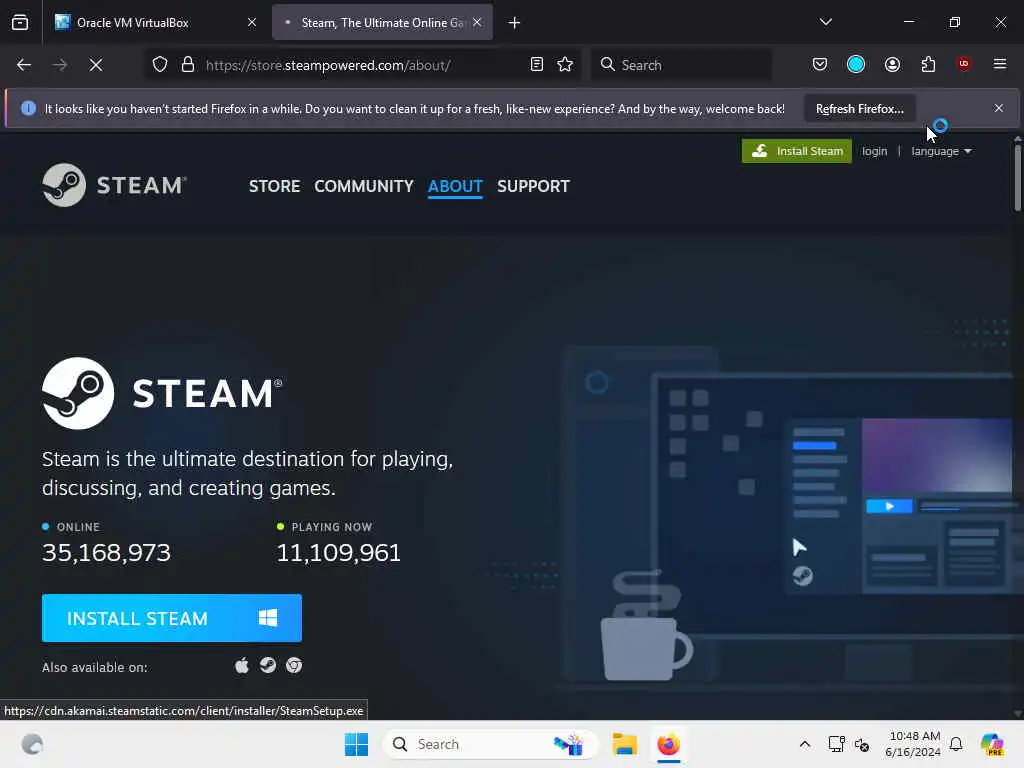Open the Firefox hamburger menu
Image resolution: width=1024 pixels, height=768 pixels.
pos(1000,64)
